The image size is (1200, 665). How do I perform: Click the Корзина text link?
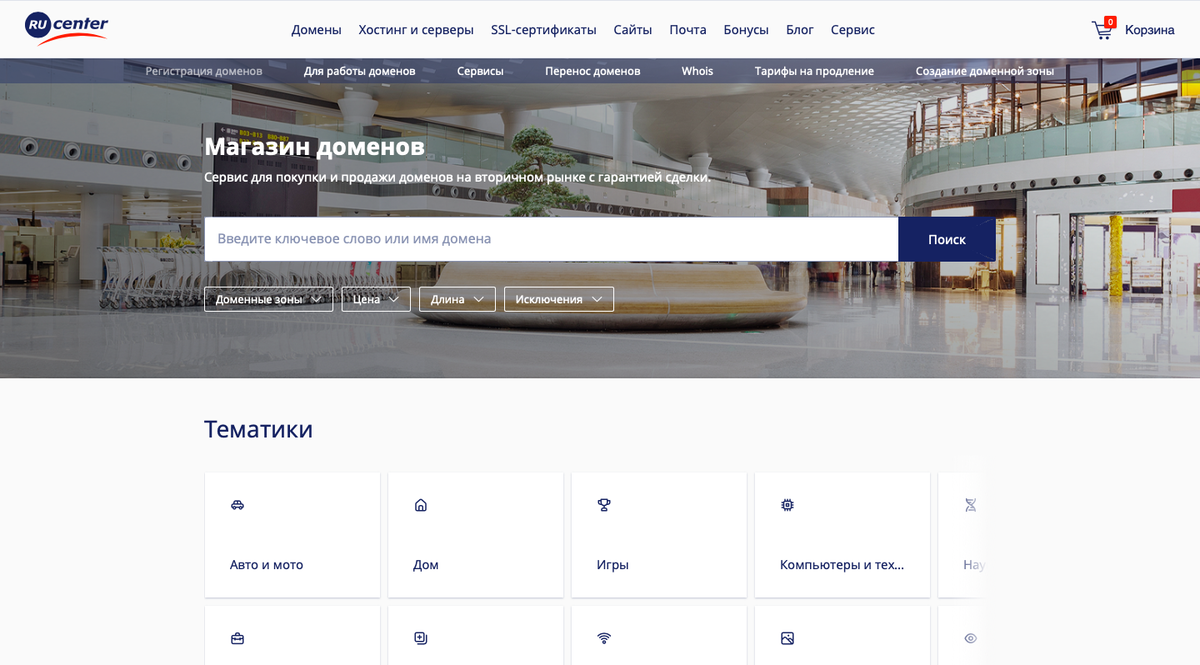click(x=1150, y=30)
